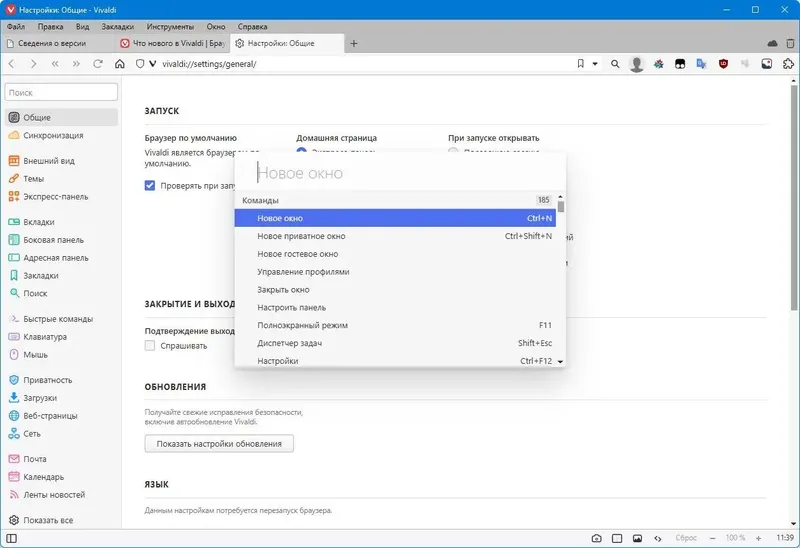Viewport: 800px width, 548px height.
Task: Click 'Показать настройки обновления' button
Action: click(x=219, y=443)
